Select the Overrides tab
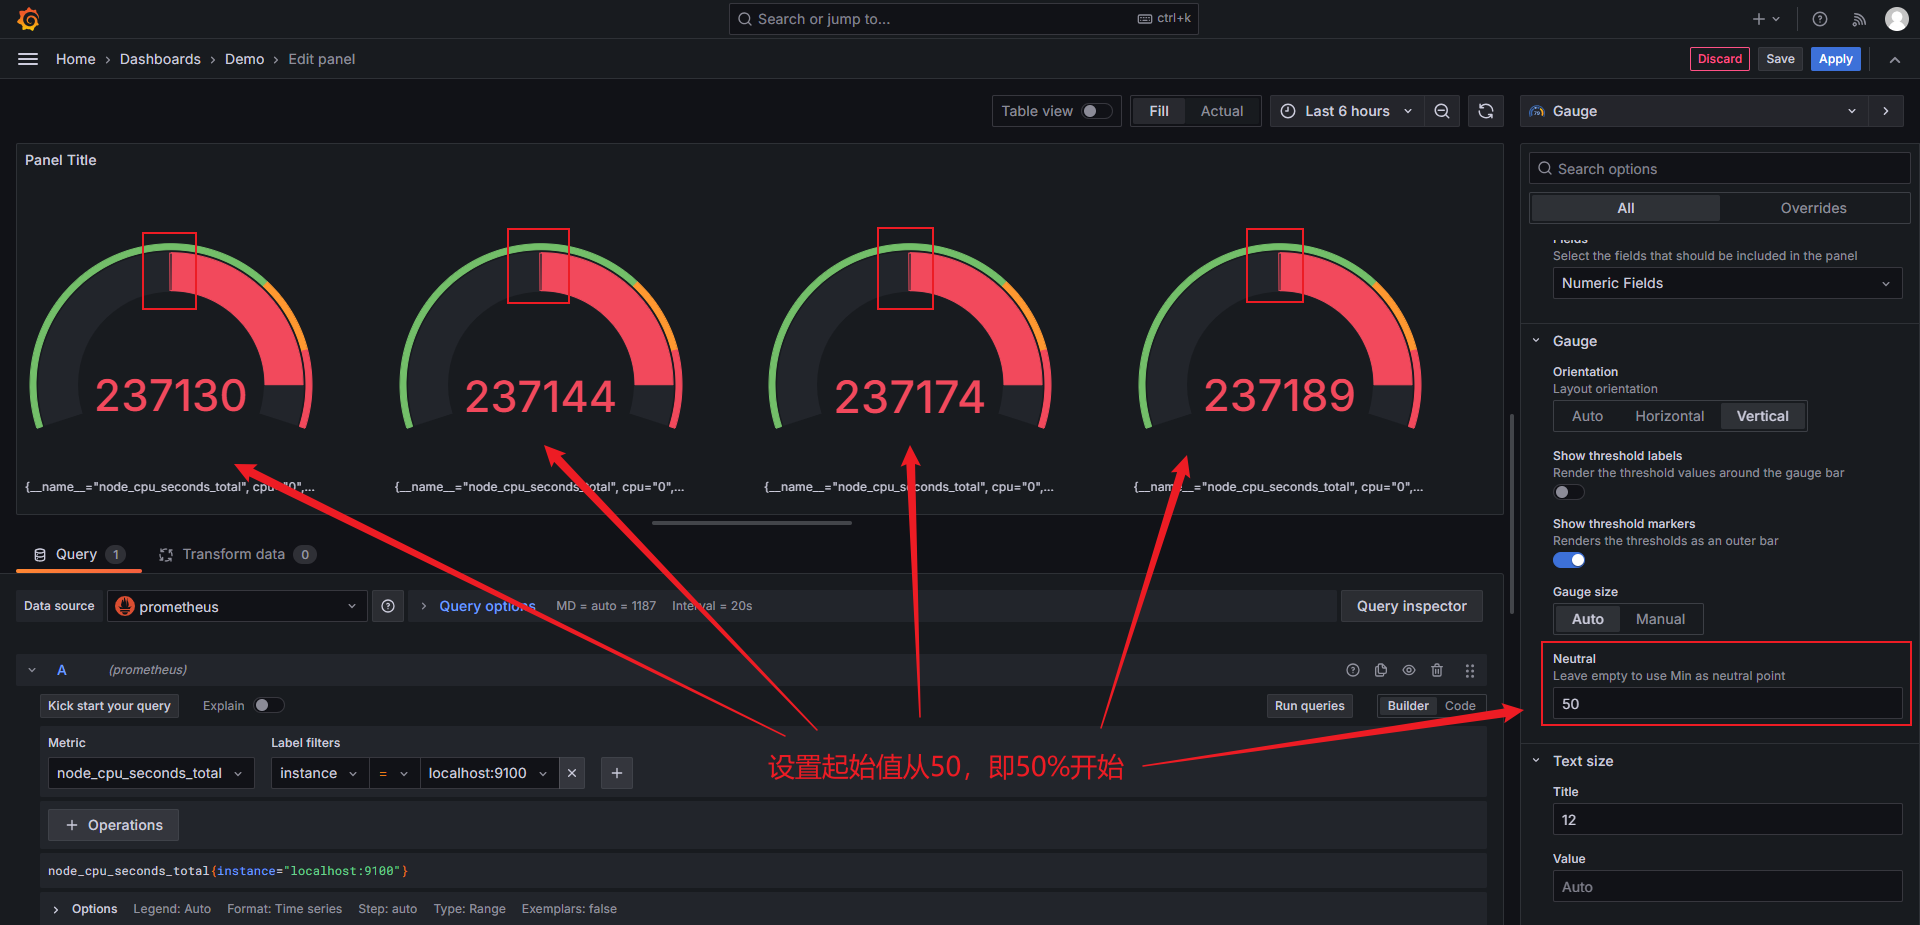 pos(1813,208)
